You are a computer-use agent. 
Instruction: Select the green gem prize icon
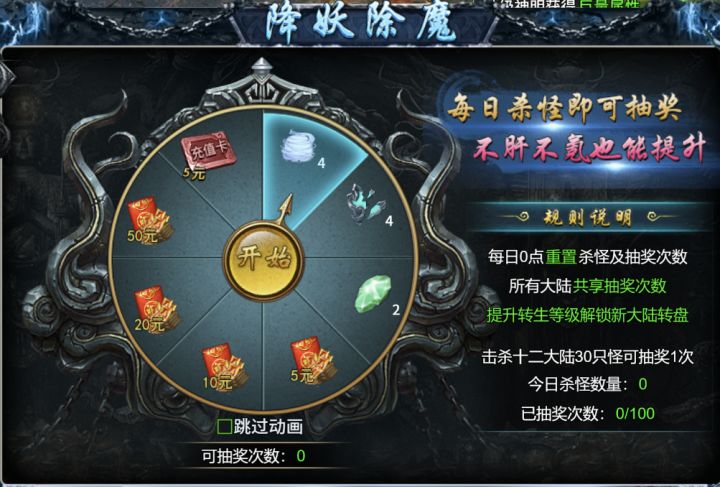pyautogui.click(x=373, y=294)
